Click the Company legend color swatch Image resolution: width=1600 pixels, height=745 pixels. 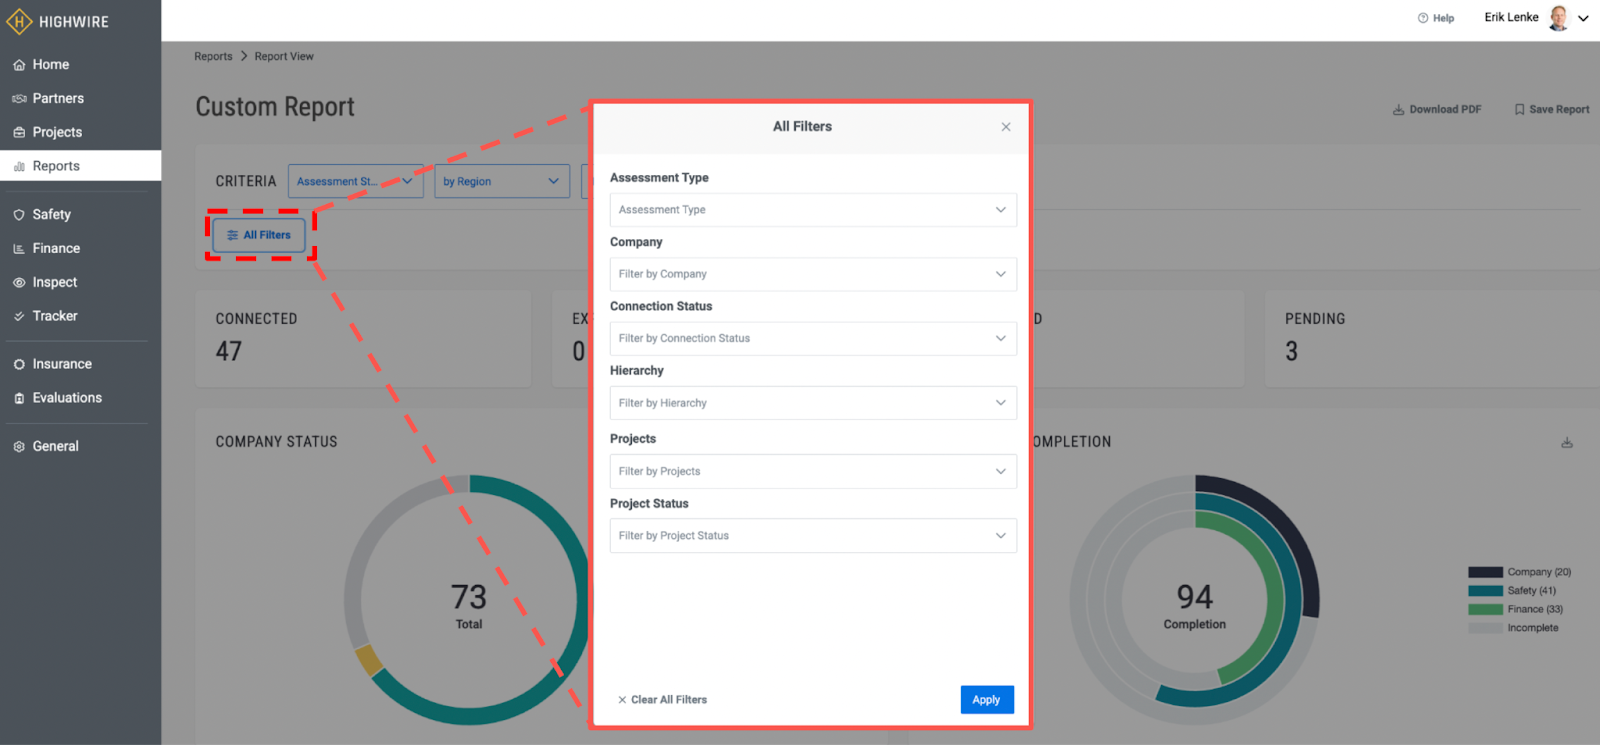pyautogui.click(x=1485, y=573)
